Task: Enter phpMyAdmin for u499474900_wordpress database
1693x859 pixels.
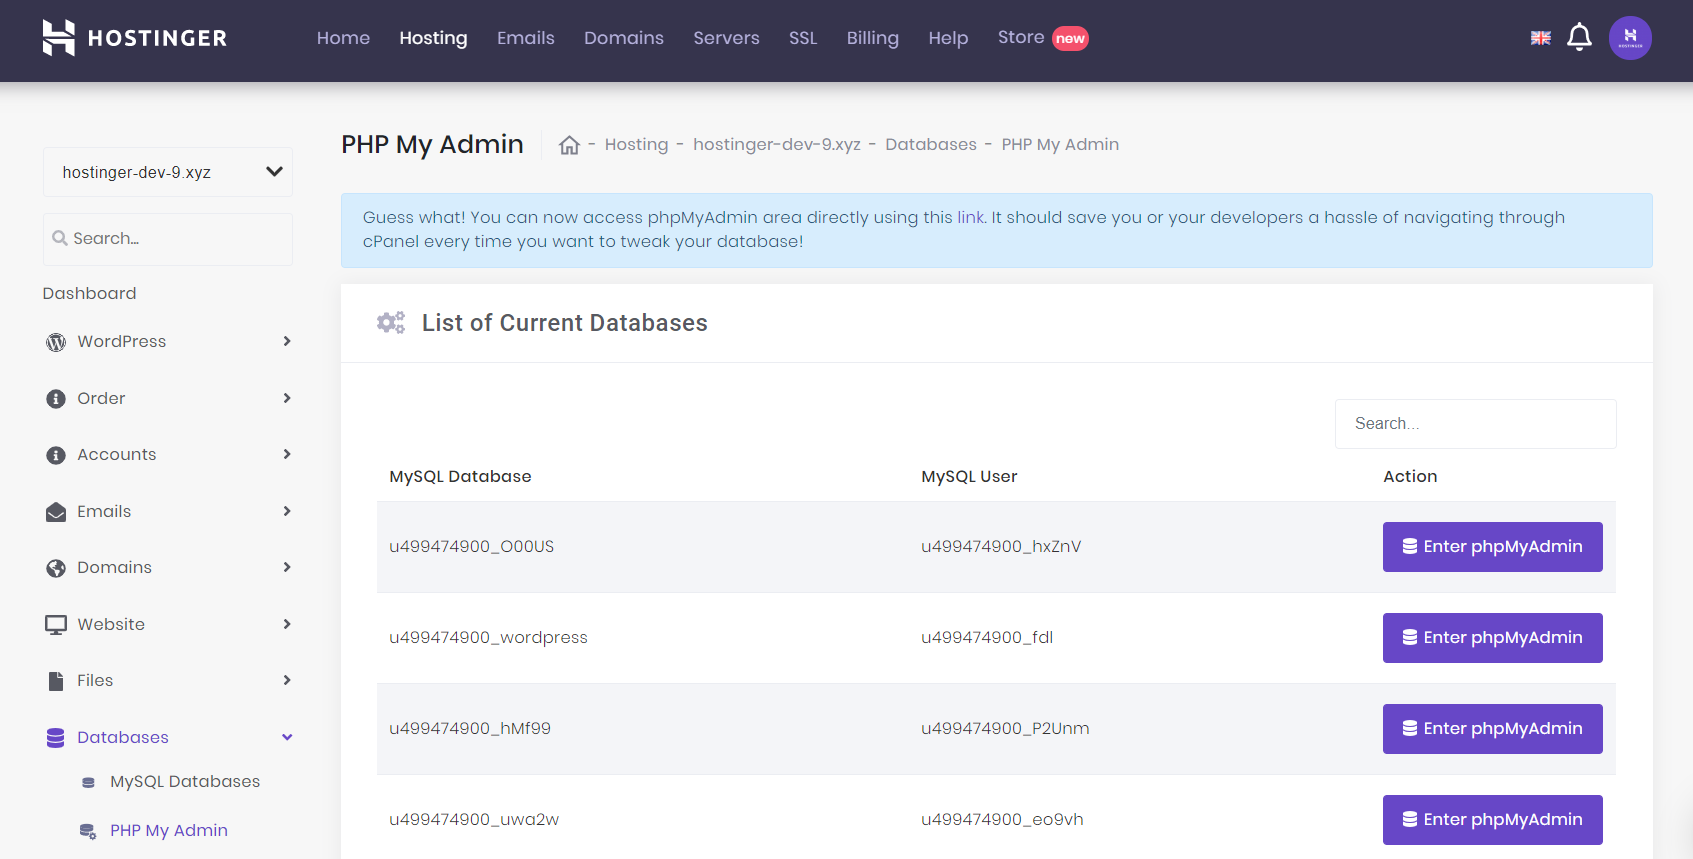Action: click(1492, 638)
